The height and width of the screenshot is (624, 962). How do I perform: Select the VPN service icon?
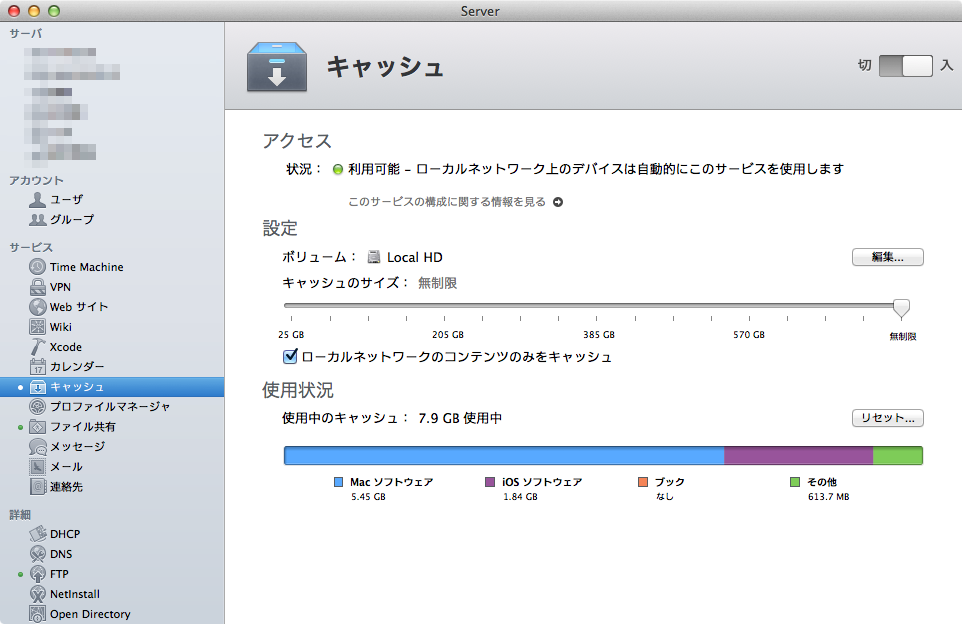pyautogui.click(x=37, y=287)
